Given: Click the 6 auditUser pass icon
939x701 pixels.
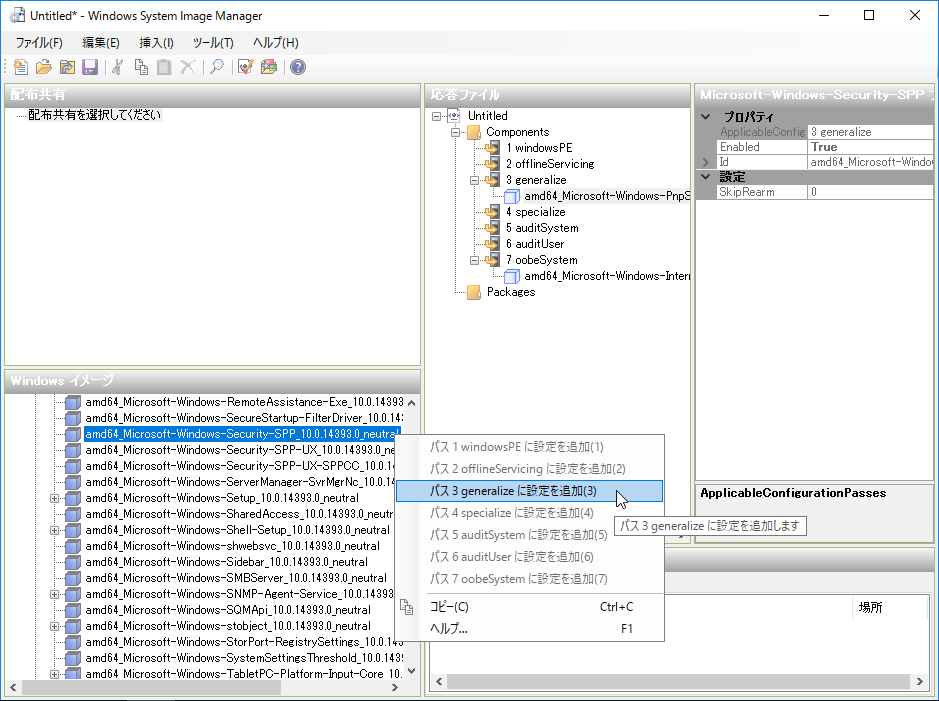Looking at the screenshot, I should pyautogui.click(x=492, y=244).
